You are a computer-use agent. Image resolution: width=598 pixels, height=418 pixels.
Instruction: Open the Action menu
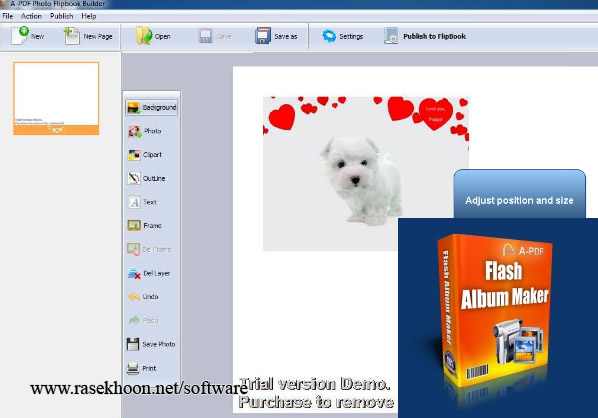point(31,16)
